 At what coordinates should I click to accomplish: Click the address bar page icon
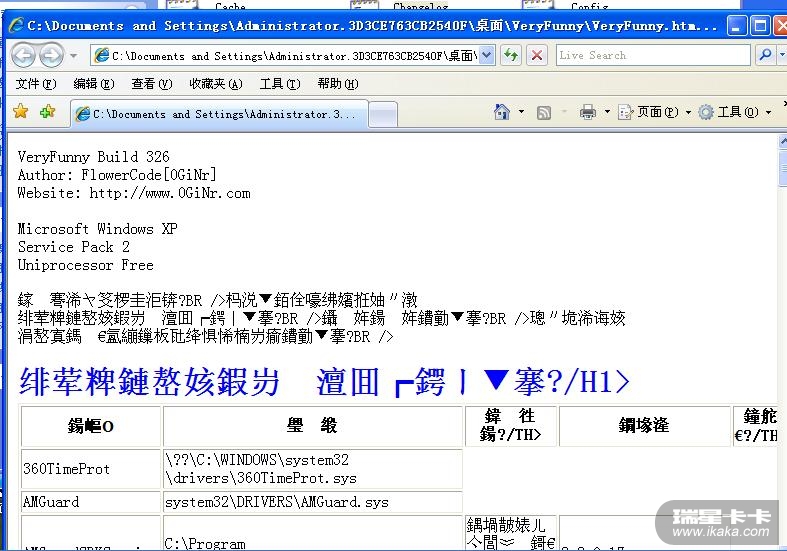(102, 55)
